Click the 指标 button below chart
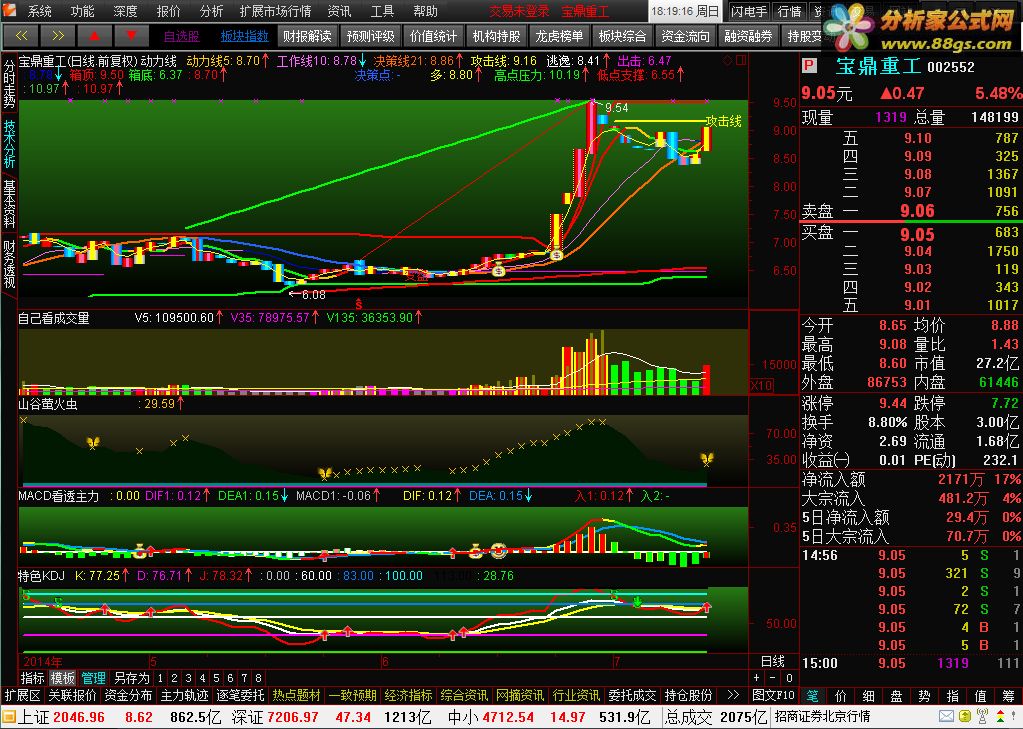Screen dimensions: 1023x729 point(33,678)
